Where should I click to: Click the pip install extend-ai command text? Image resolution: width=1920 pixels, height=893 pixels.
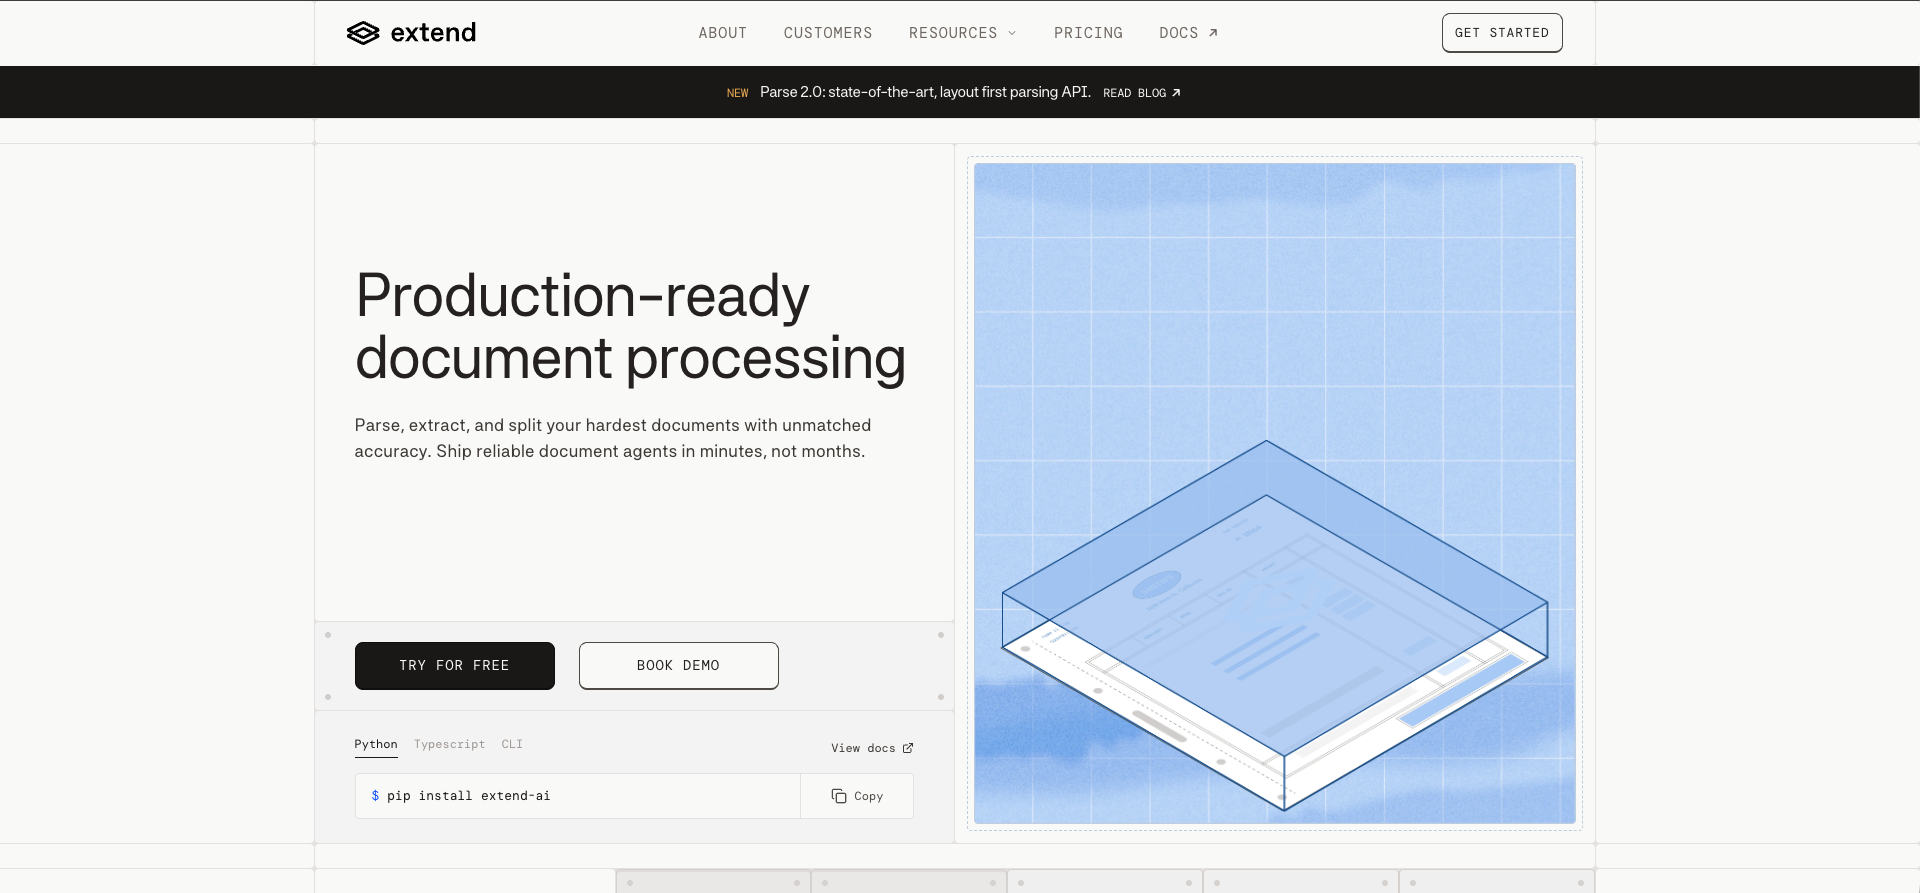coord(469,796)
